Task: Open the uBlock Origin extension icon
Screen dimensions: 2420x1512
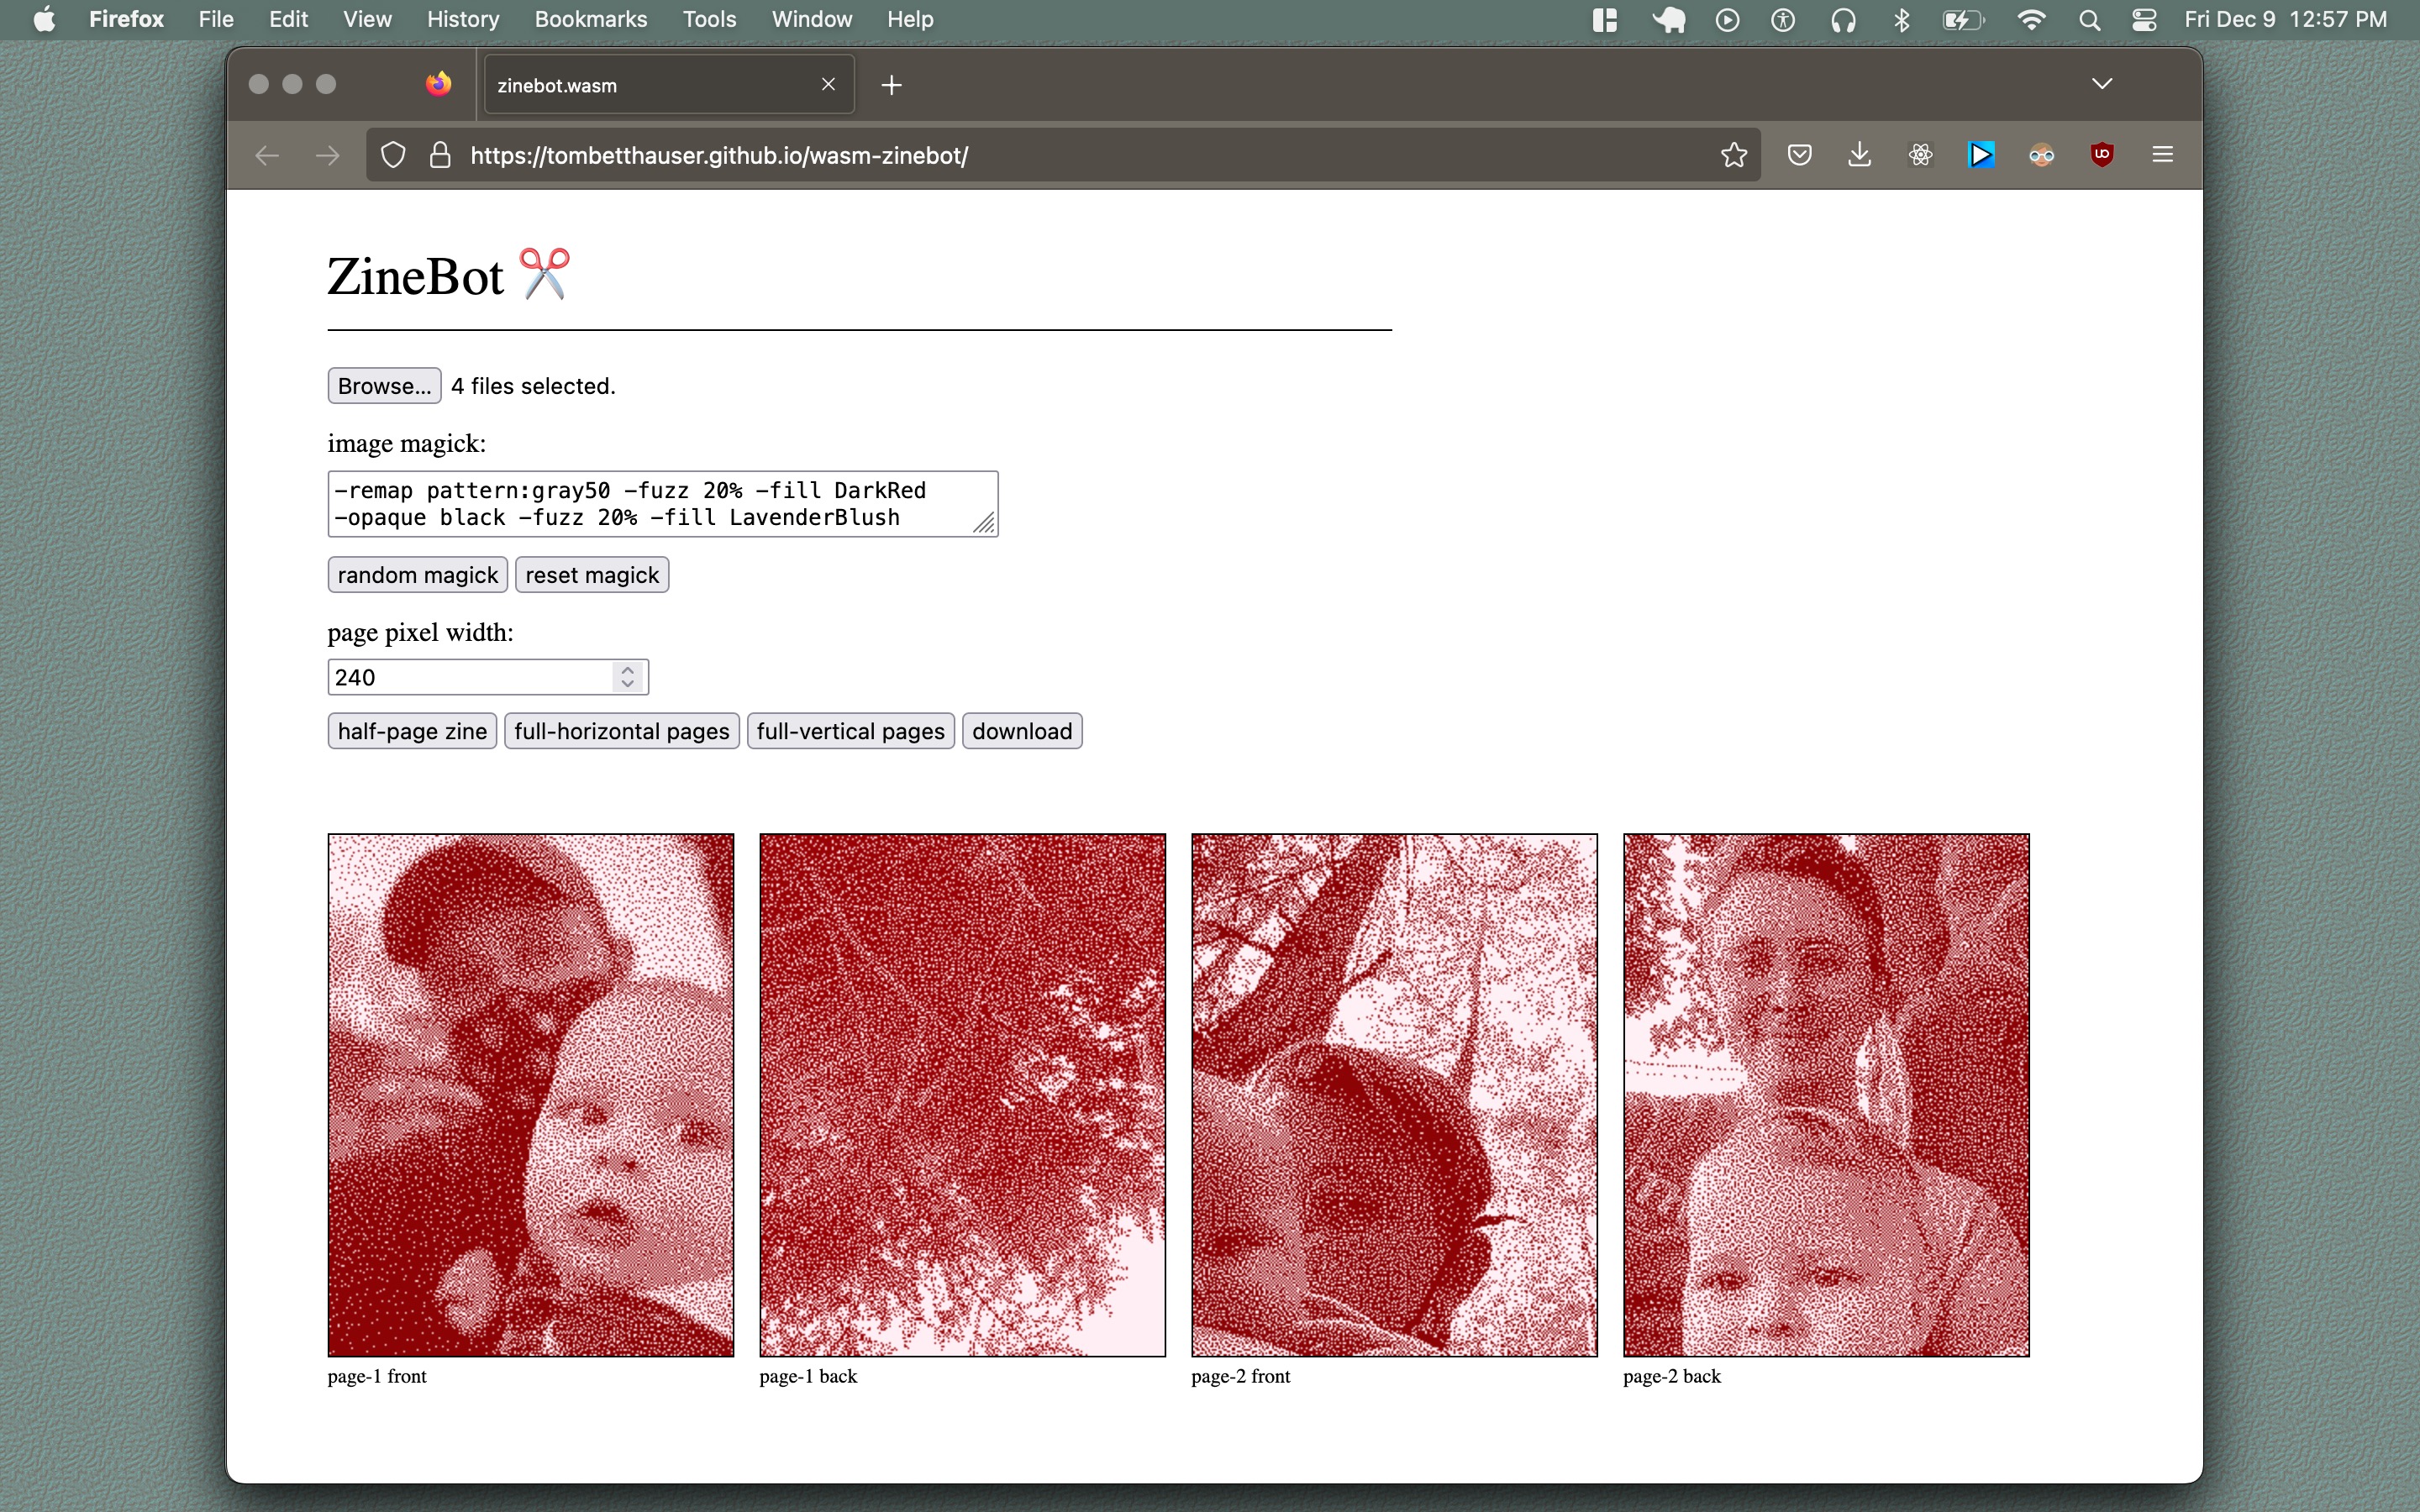Action: (2101, 155)
